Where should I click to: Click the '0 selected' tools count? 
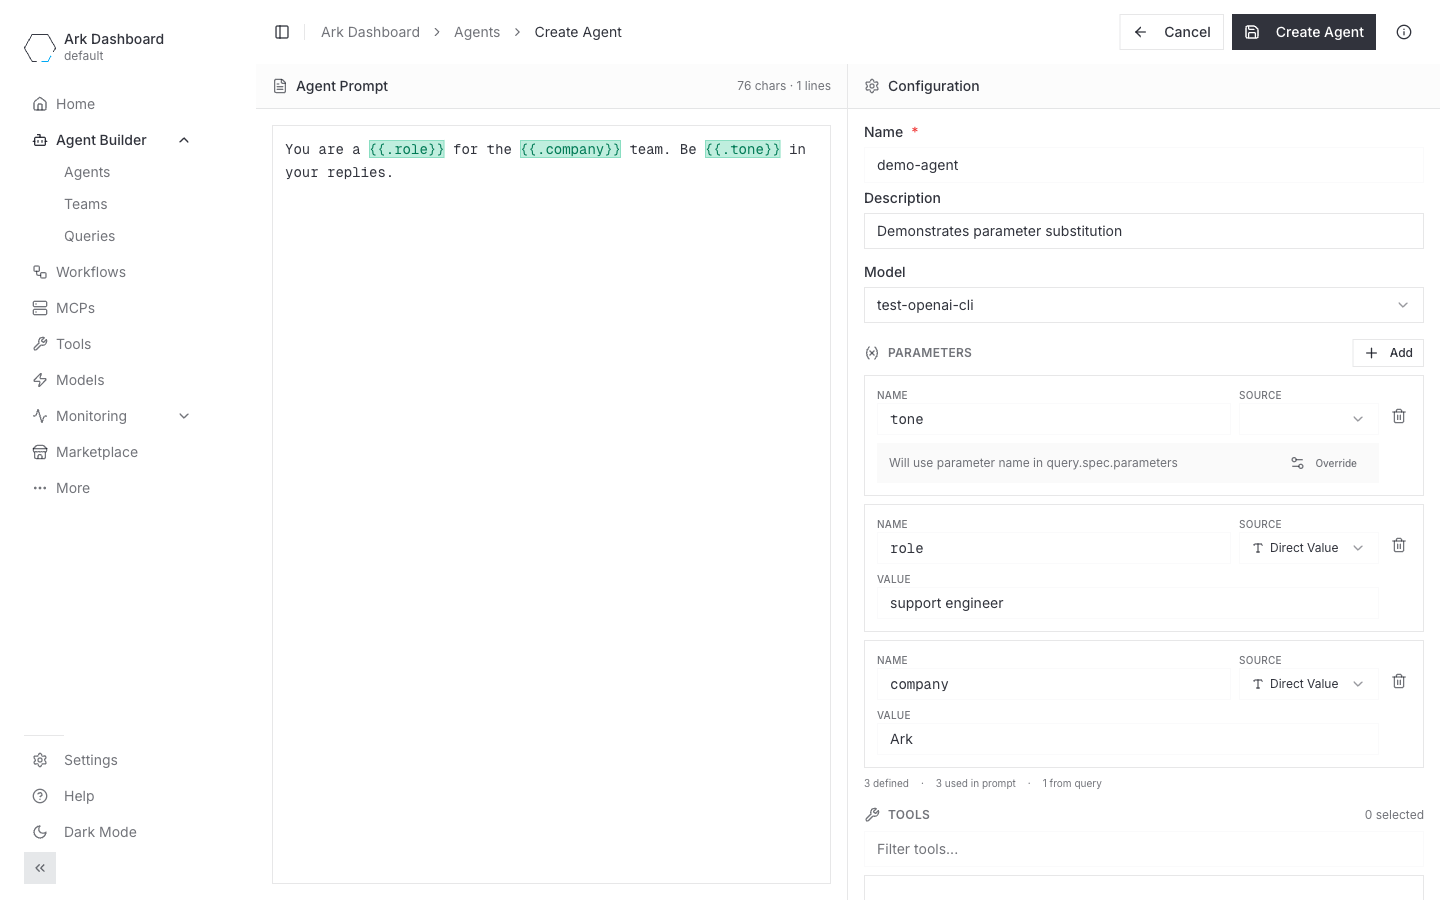(x=1394, y=815)
